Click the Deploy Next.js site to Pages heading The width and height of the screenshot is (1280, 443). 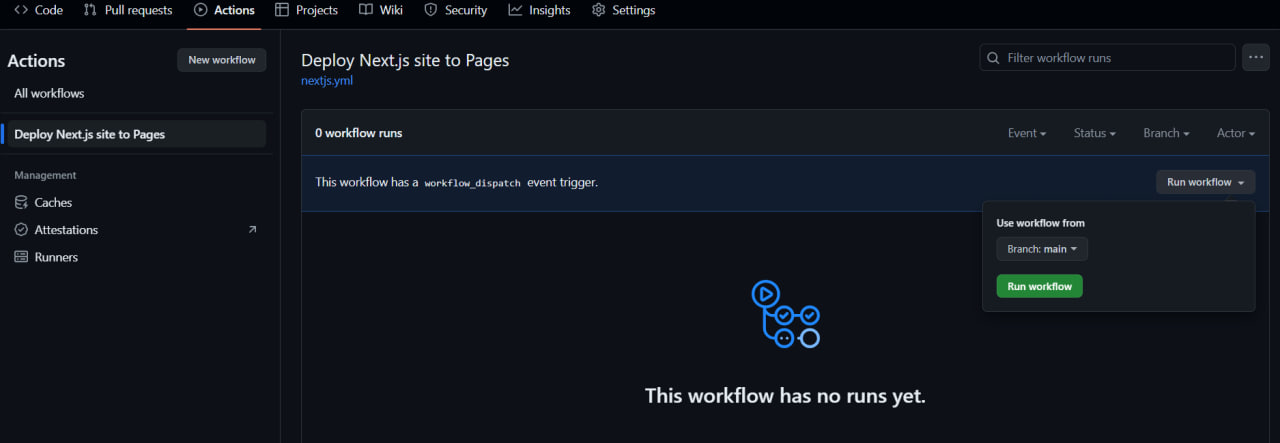tap(405, 60)
